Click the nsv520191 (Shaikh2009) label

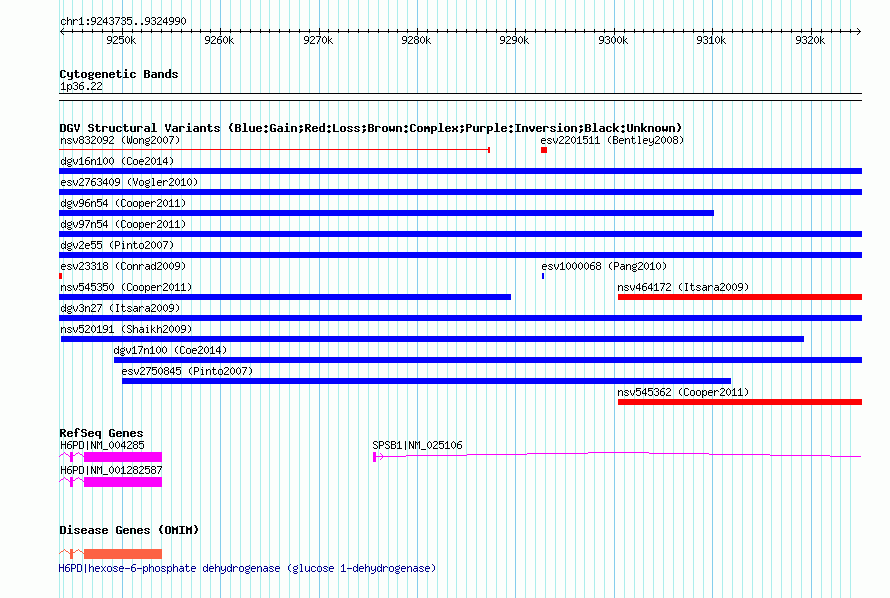126,329
